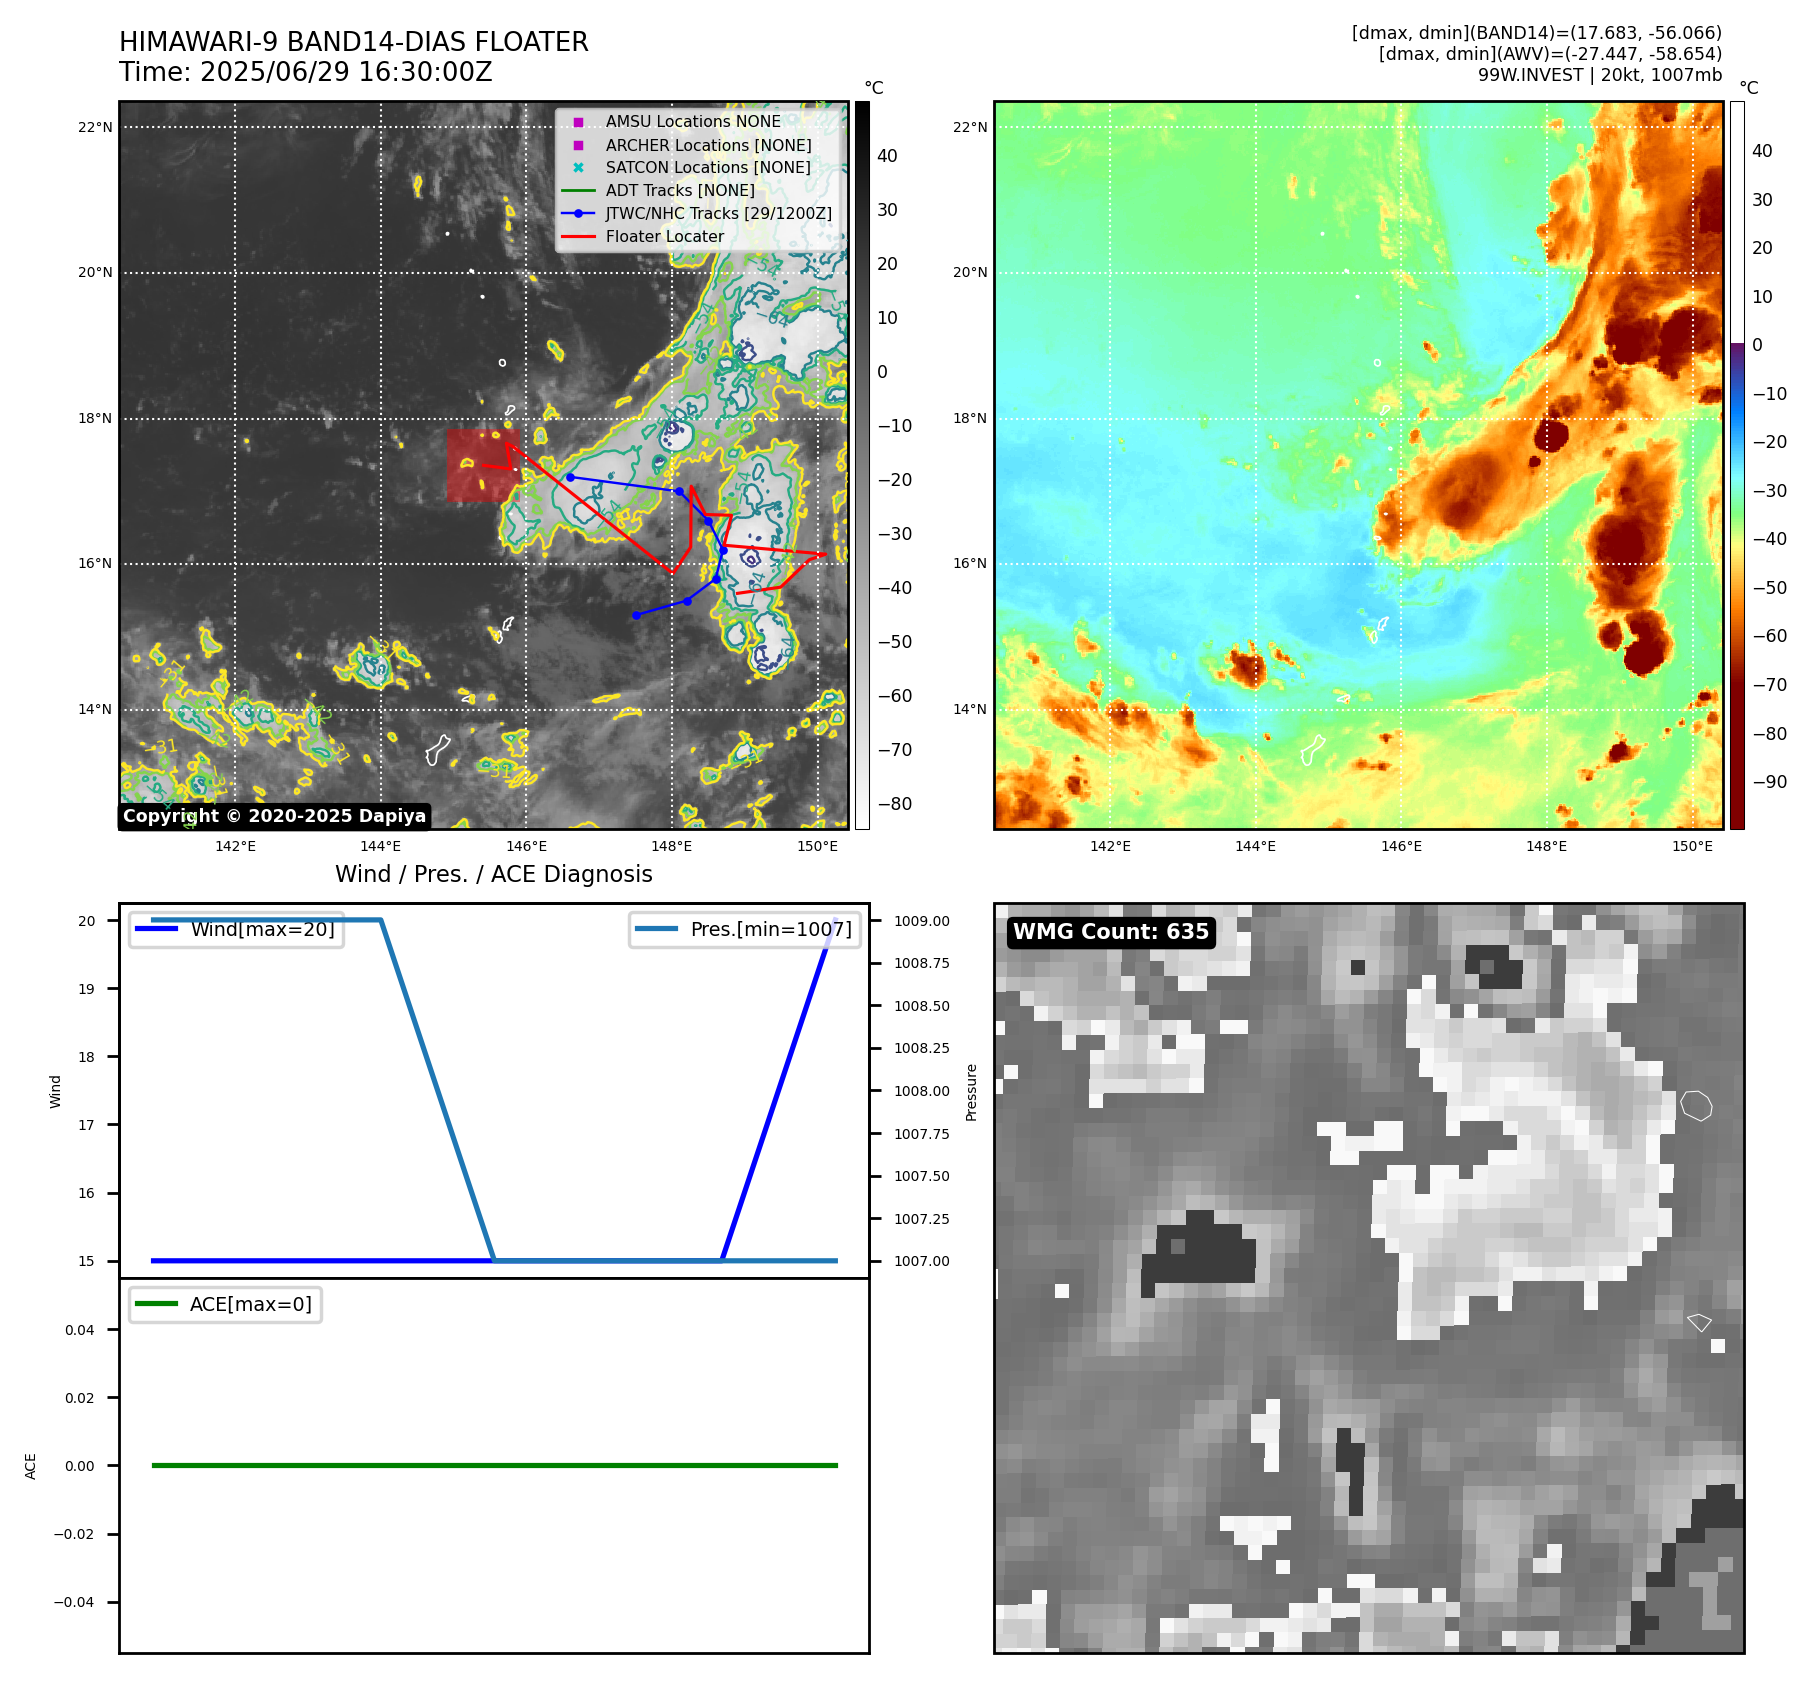
Task: Click the ARCHER Locations [NONE] legend entry
Action: pos(708,145)
